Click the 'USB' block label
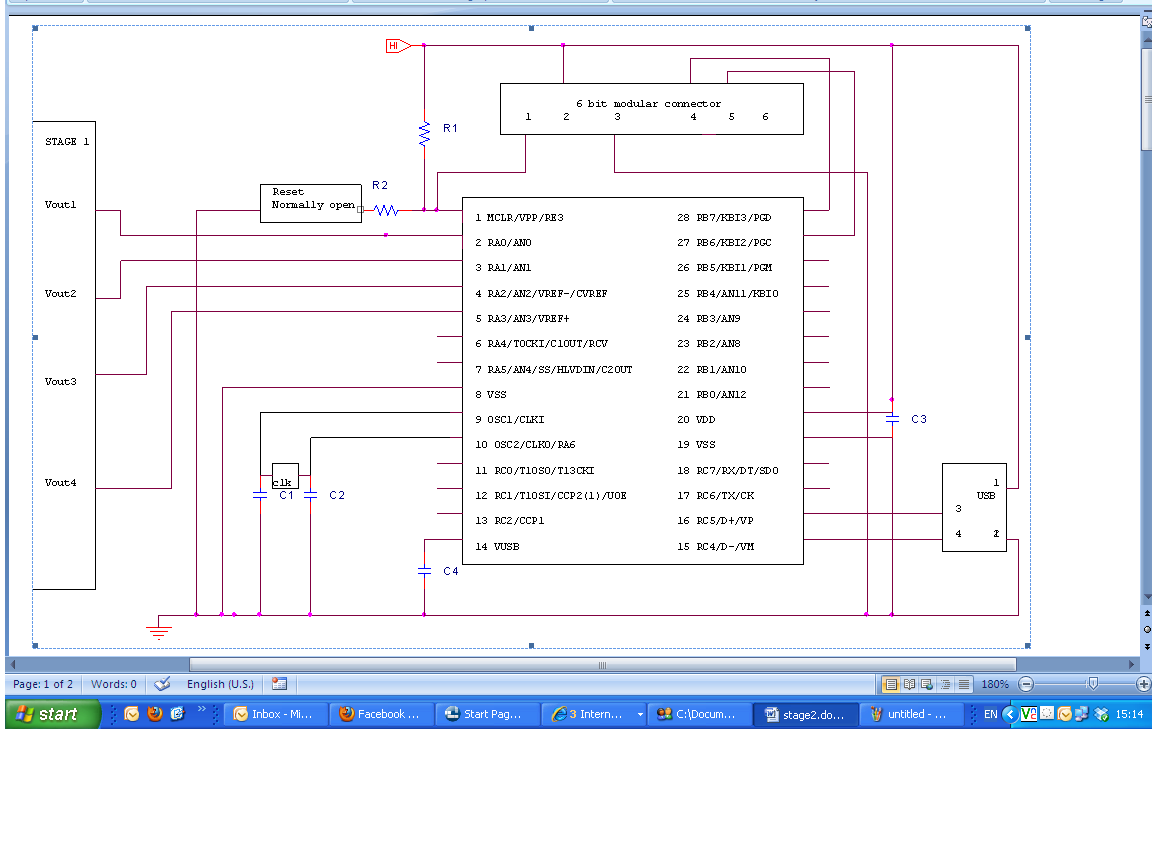The width and height of the screenshot is (1152, 864). pyautogui.click(x=986, y=495)
